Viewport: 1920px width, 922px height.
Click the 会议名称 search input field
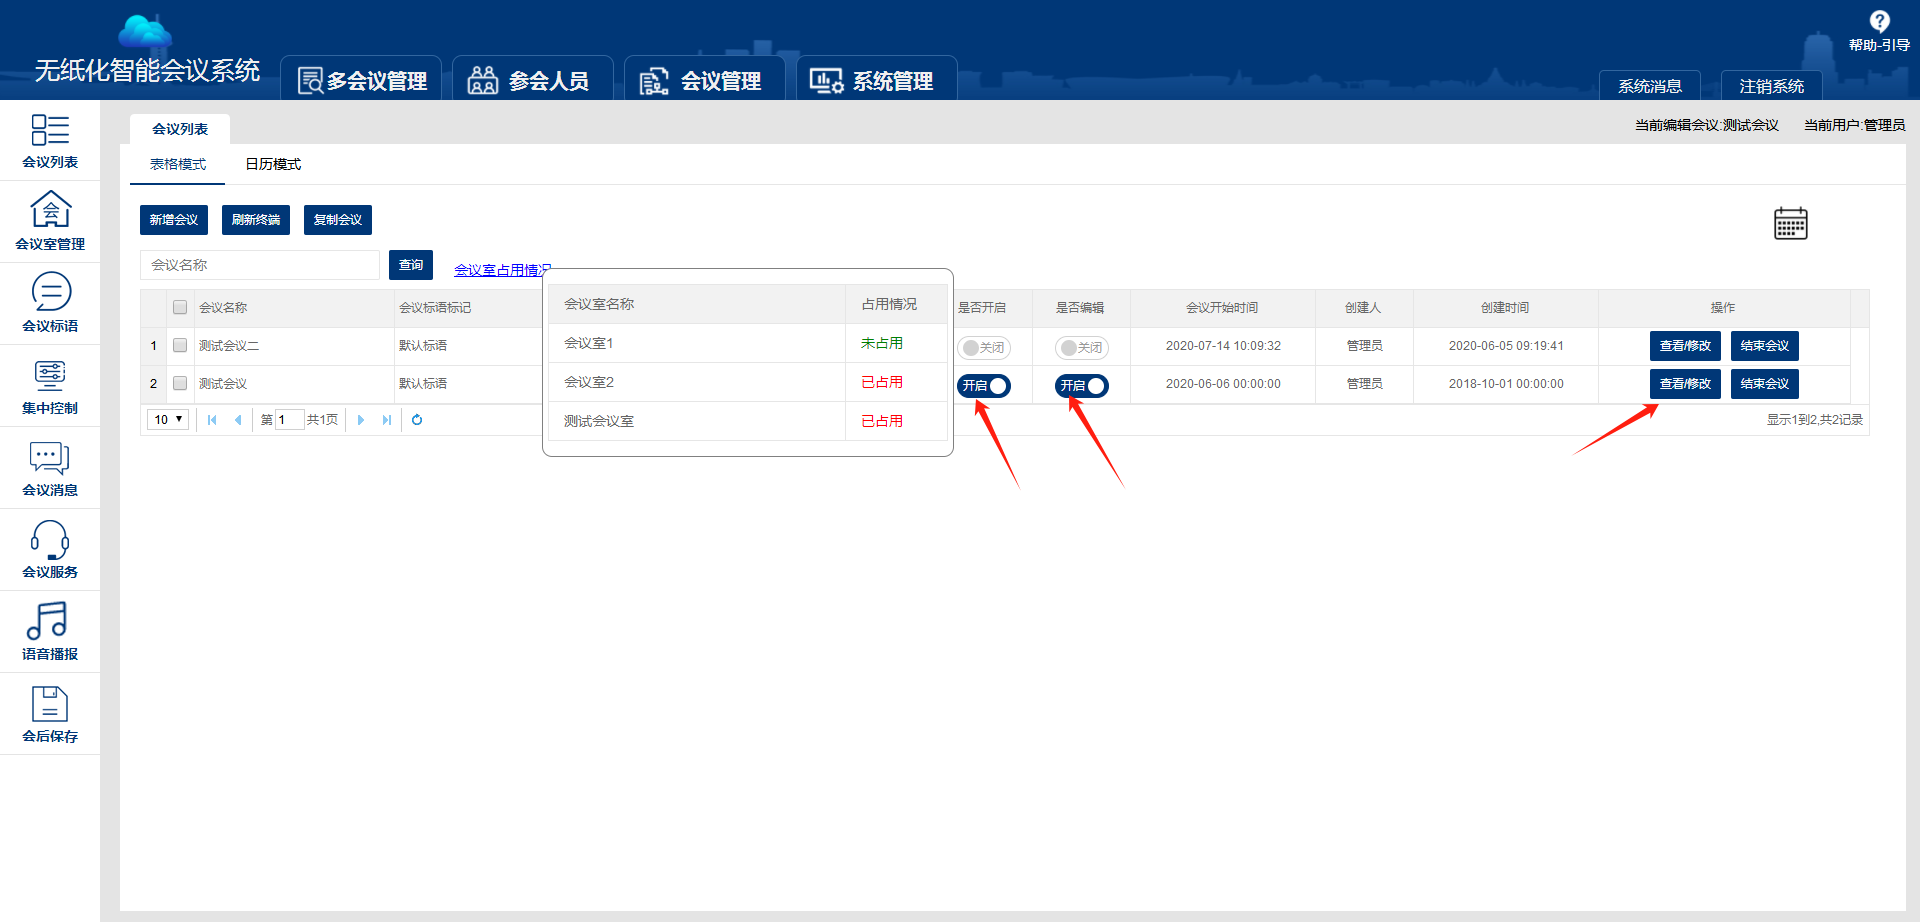coord(260,265)
